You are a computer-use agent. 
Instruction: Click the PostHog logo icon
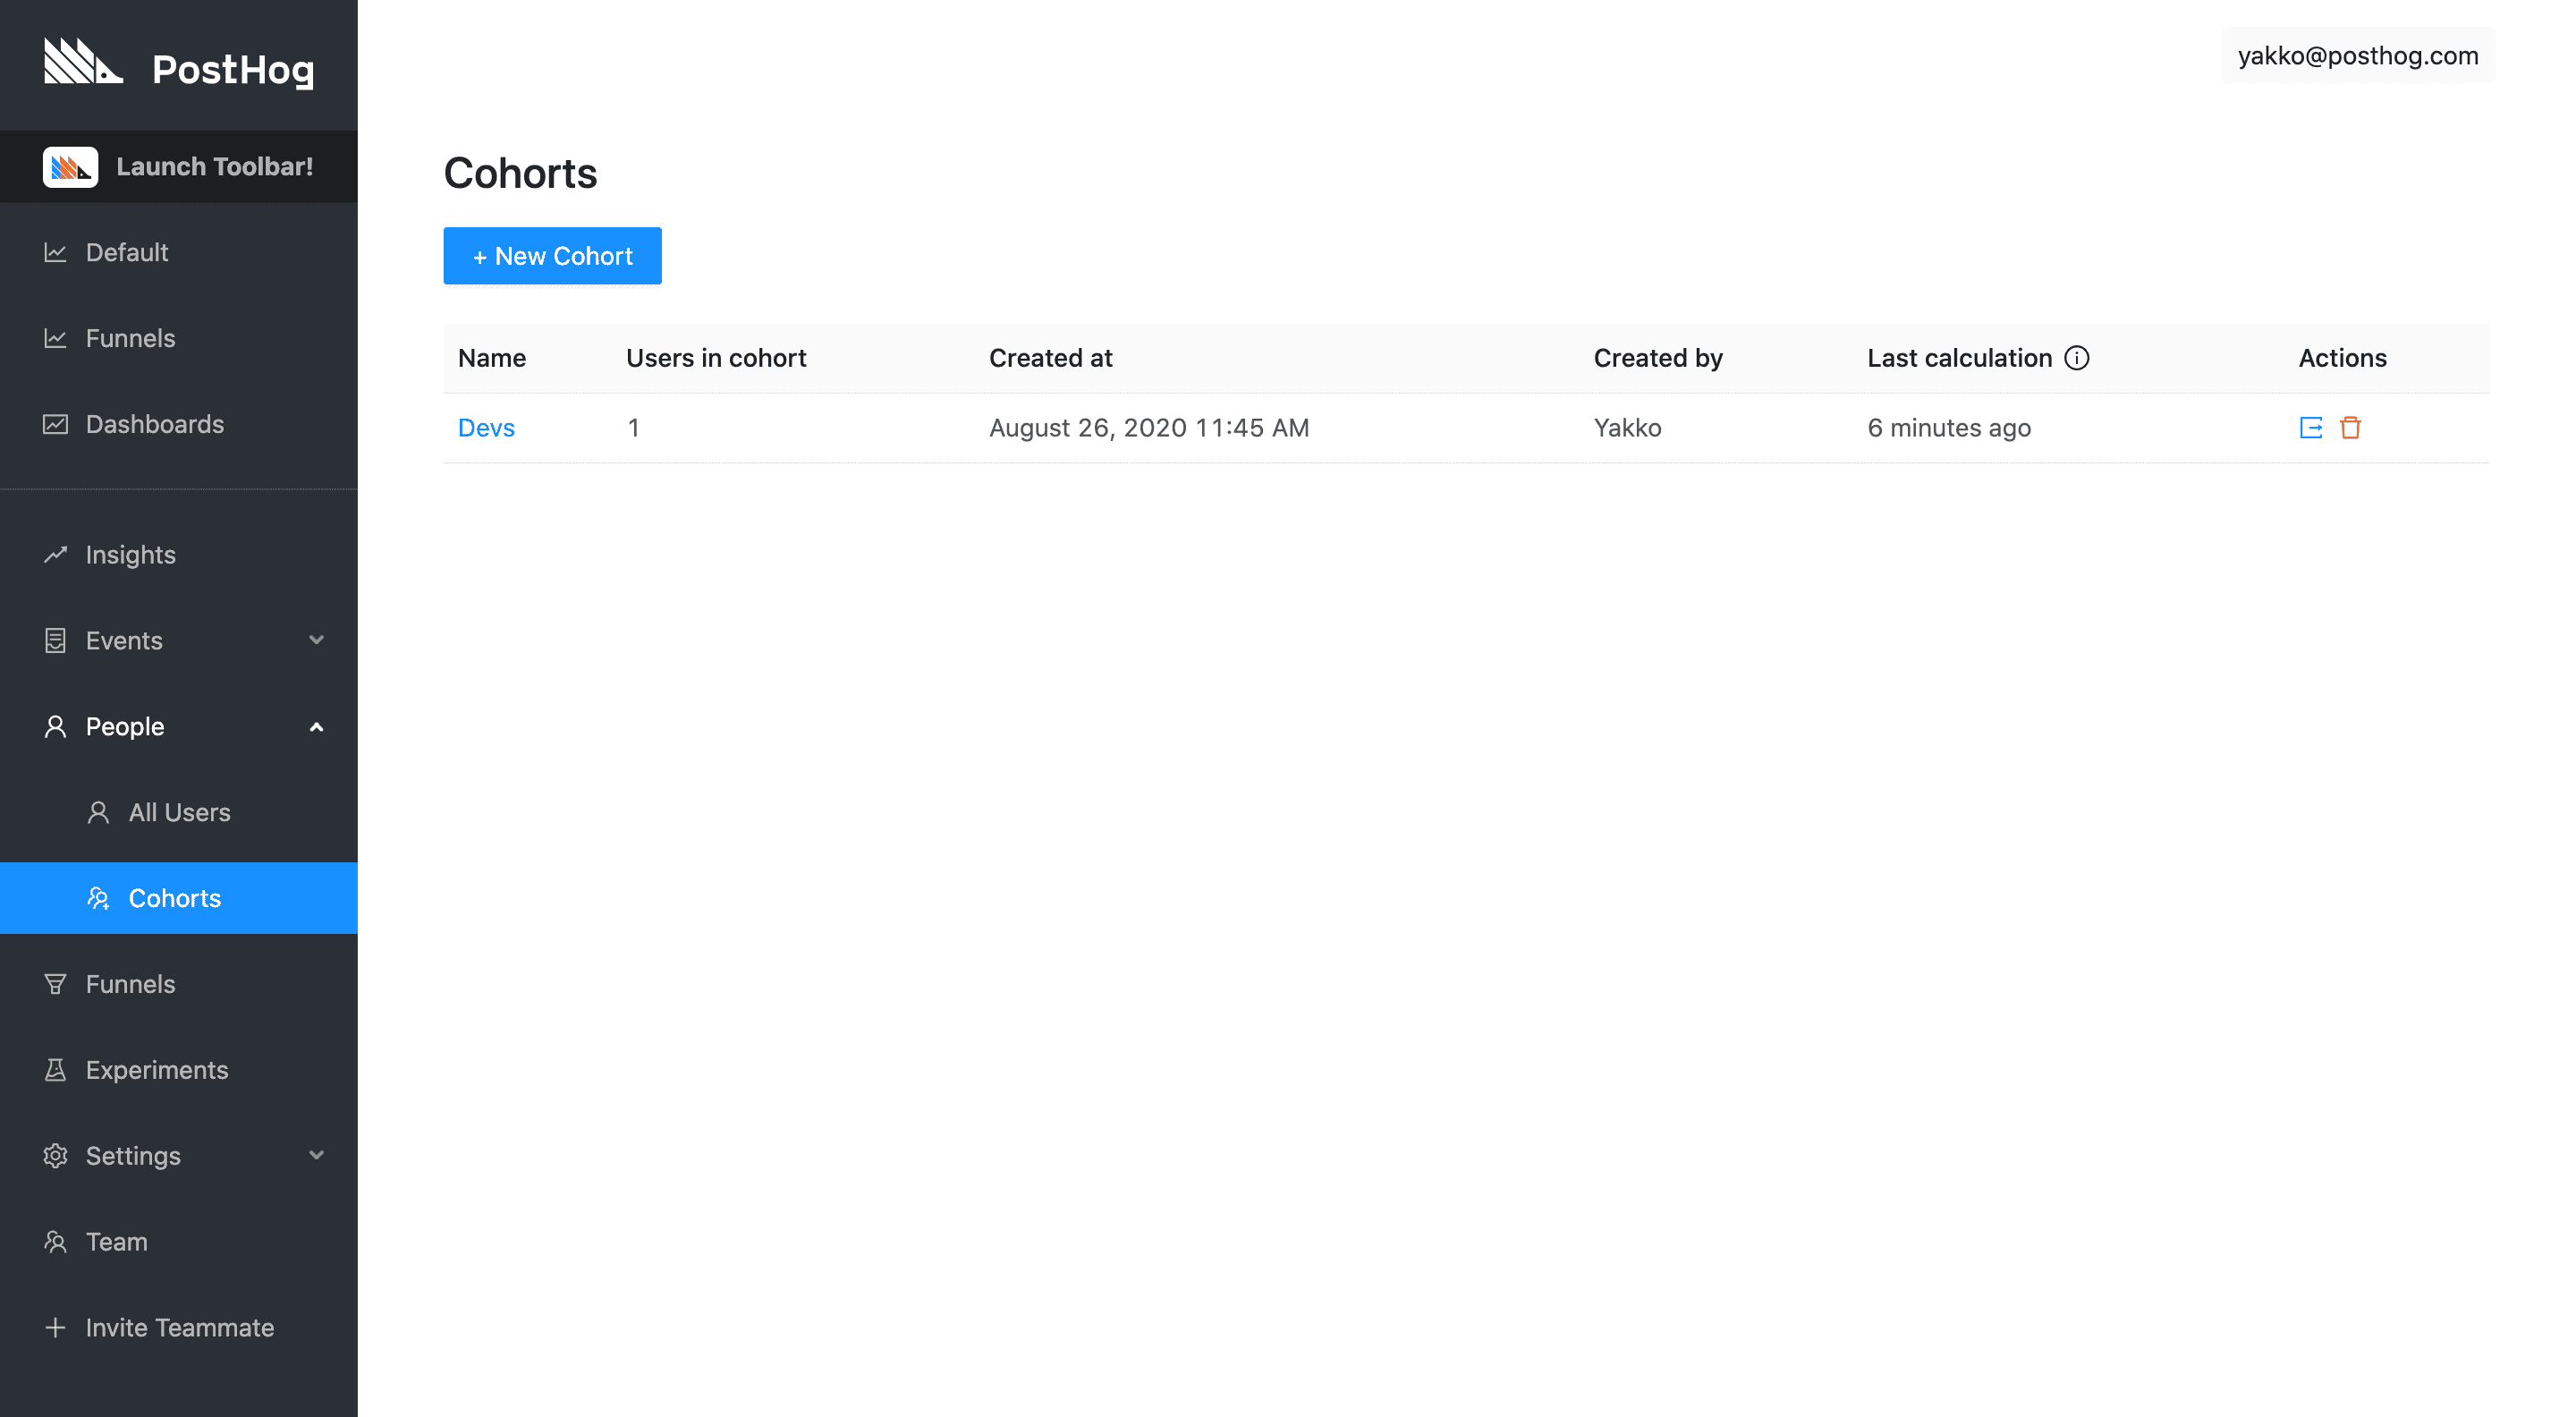83,62
